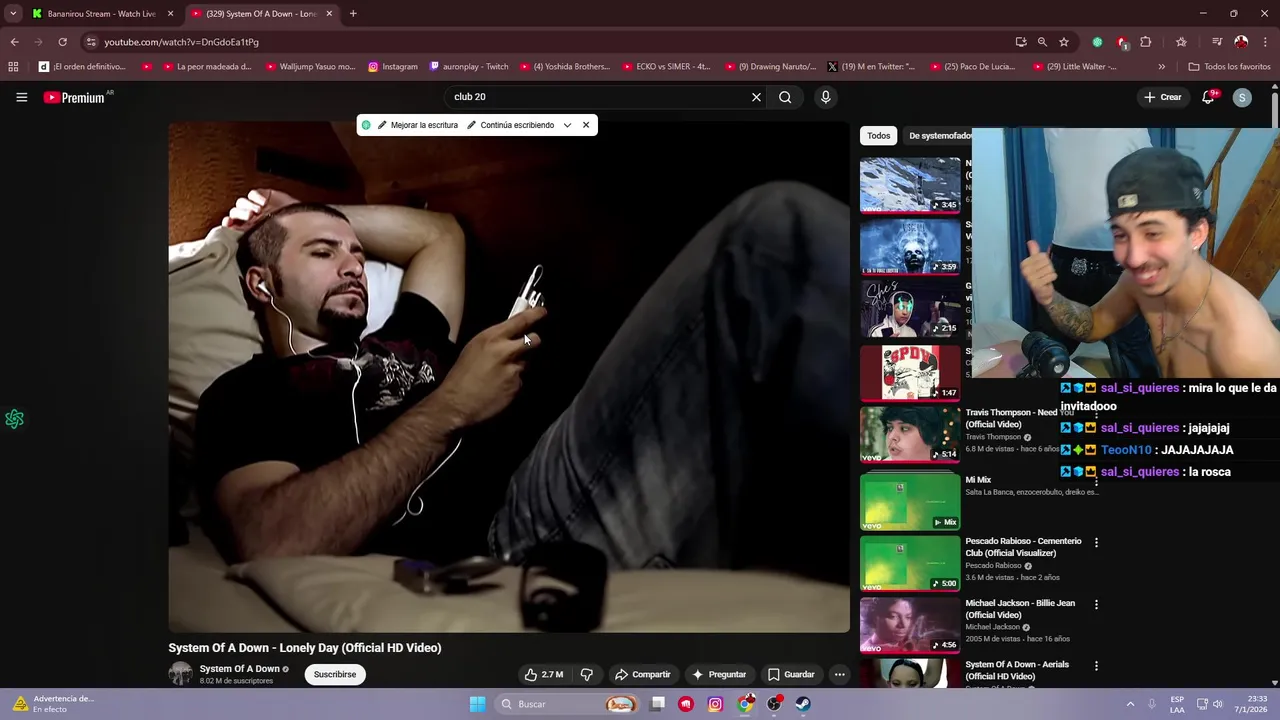
Task: Clear the 'club 20' search text
Action: click(756, 97)
